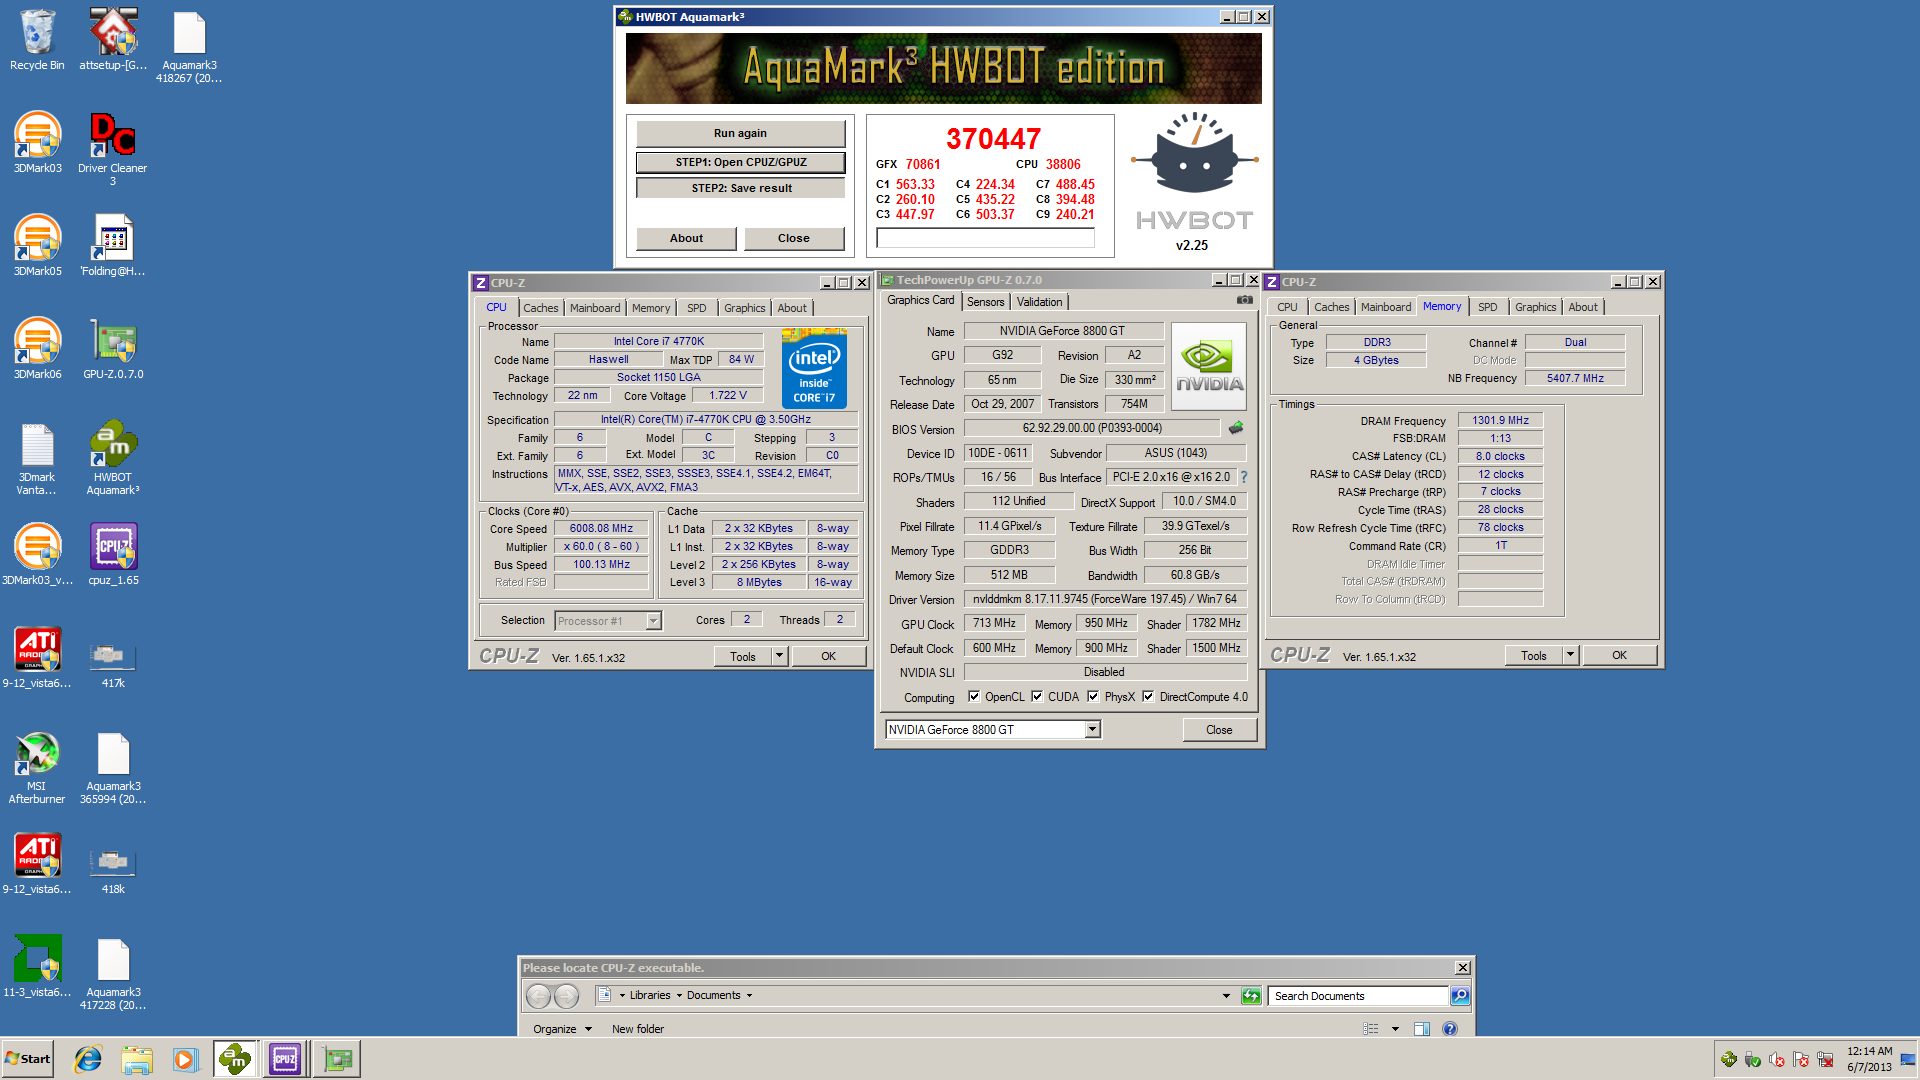
Task: Click the Intel Core i7 4770K name value
Action: (x=659, y=342)
